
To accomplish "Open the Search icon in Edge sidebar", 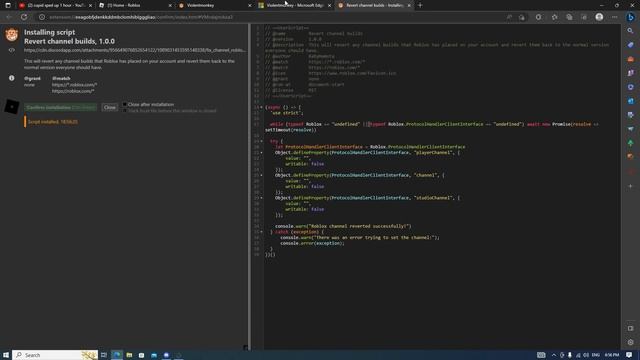I will [x=631, y=31].
